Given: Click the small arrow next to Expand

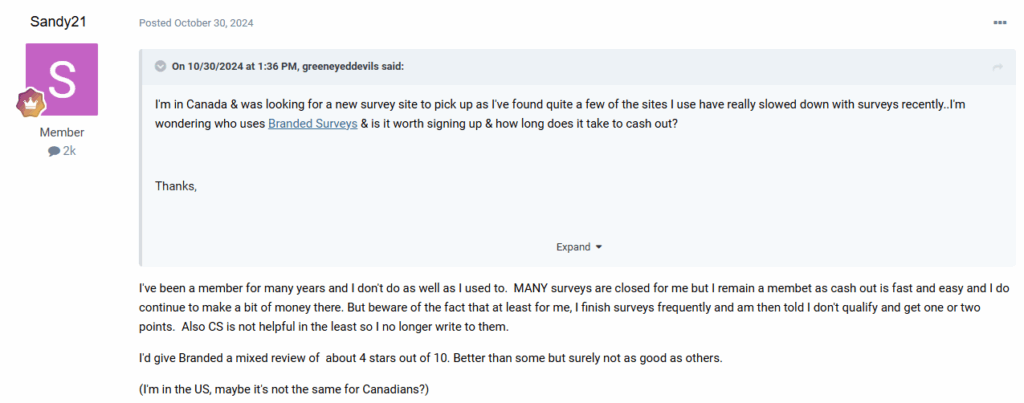Looking at the screenshot, I should 599,247.
